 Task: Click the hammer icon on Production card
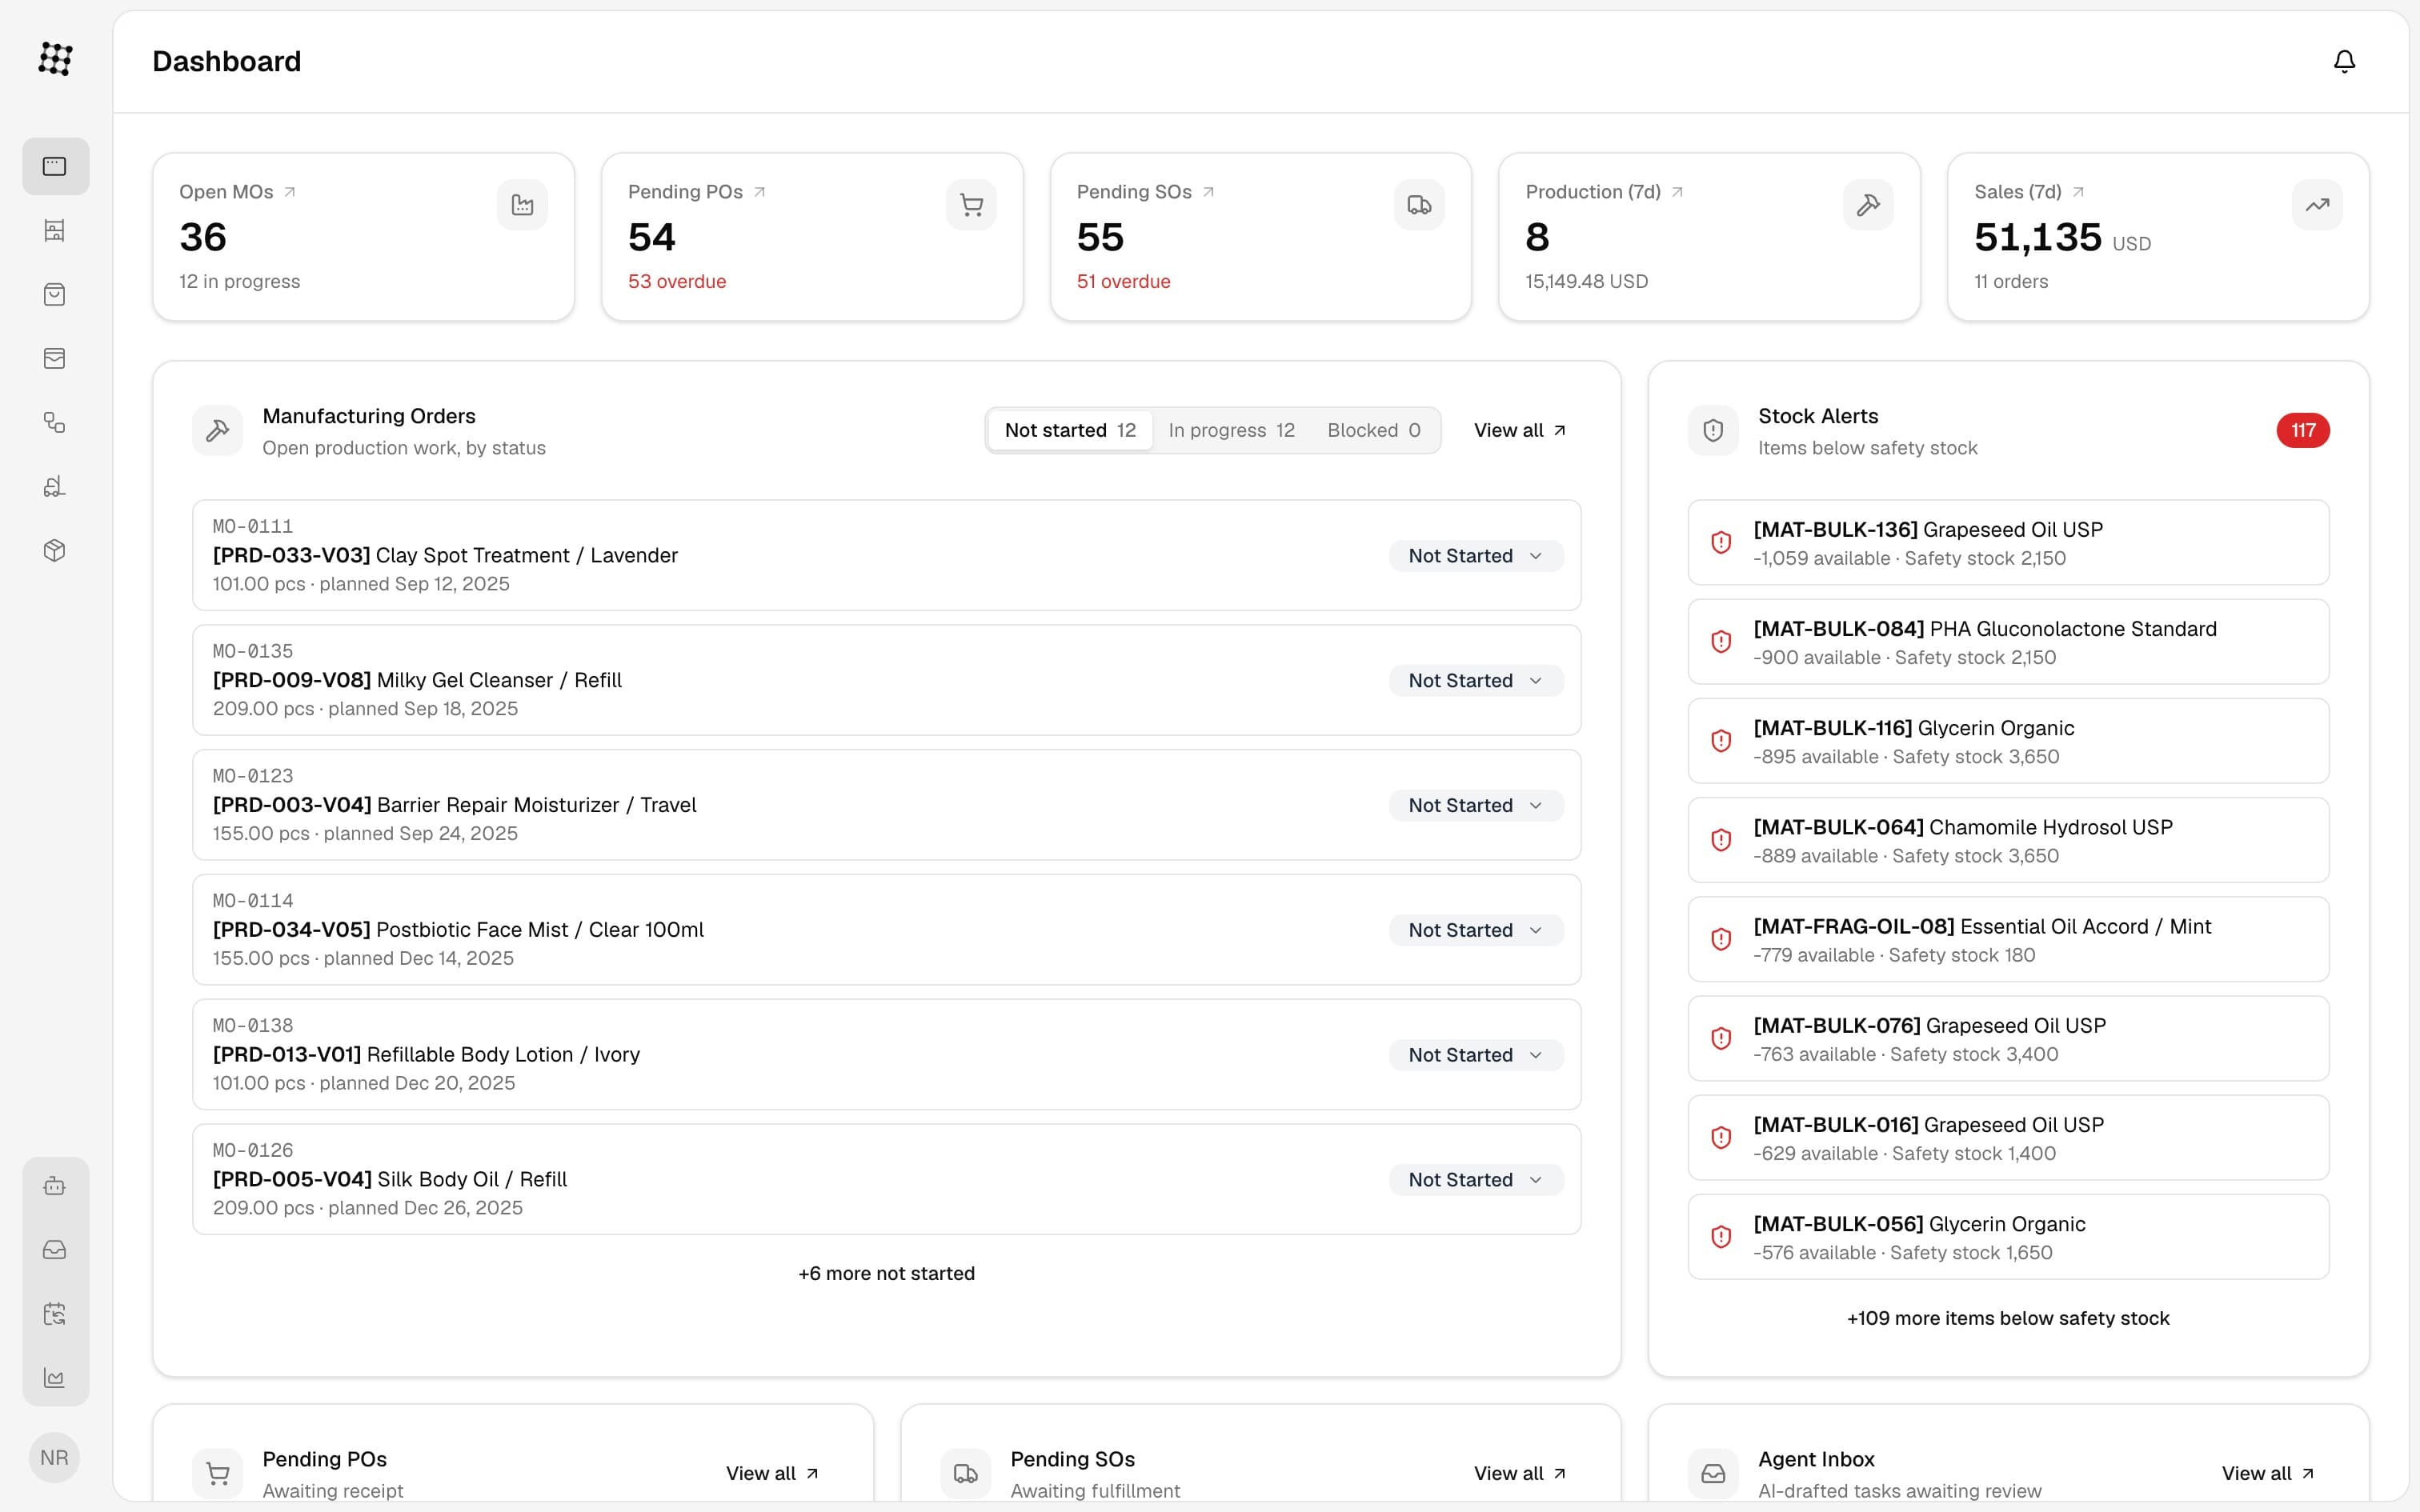(x=1868, y=205)
